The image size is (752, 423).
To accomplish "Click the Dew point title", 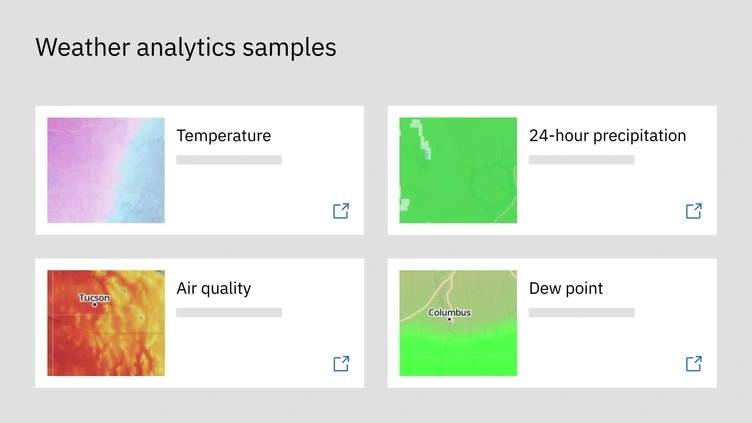I will coord(566,289).
